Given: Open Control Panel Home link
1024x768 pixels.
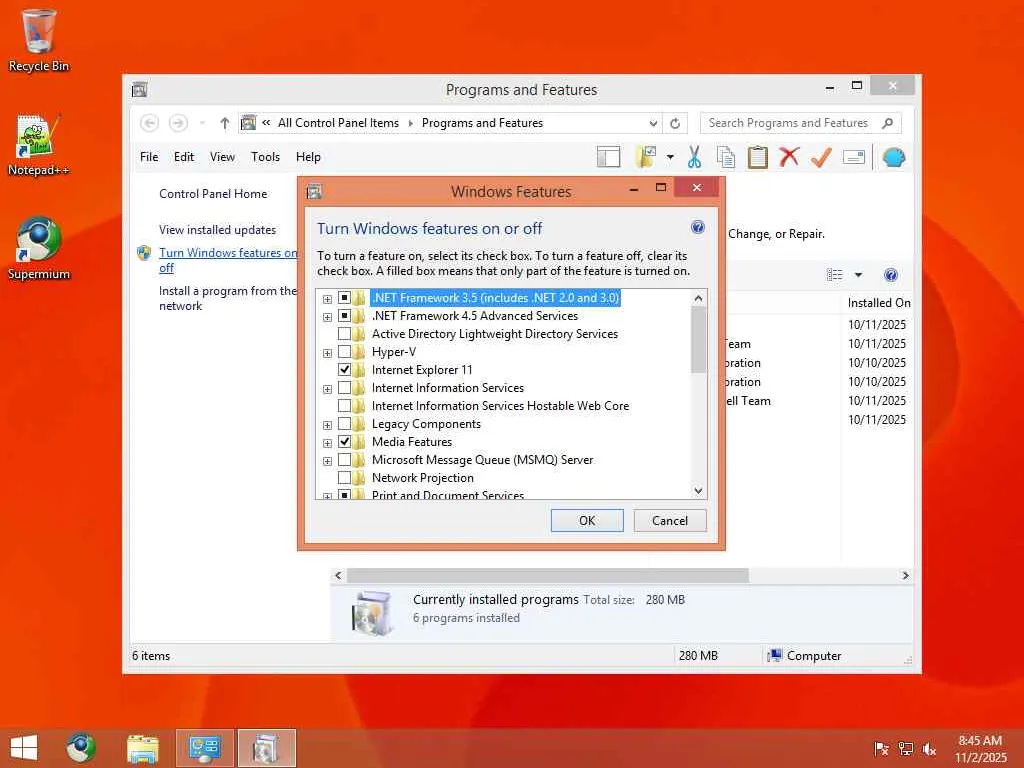Looking at the screenshot, I should (x=213, y=194).
